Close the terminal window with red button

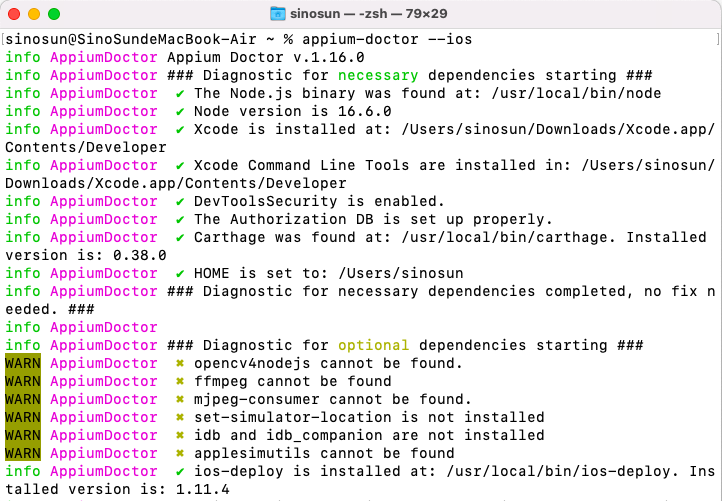point(14,14)
